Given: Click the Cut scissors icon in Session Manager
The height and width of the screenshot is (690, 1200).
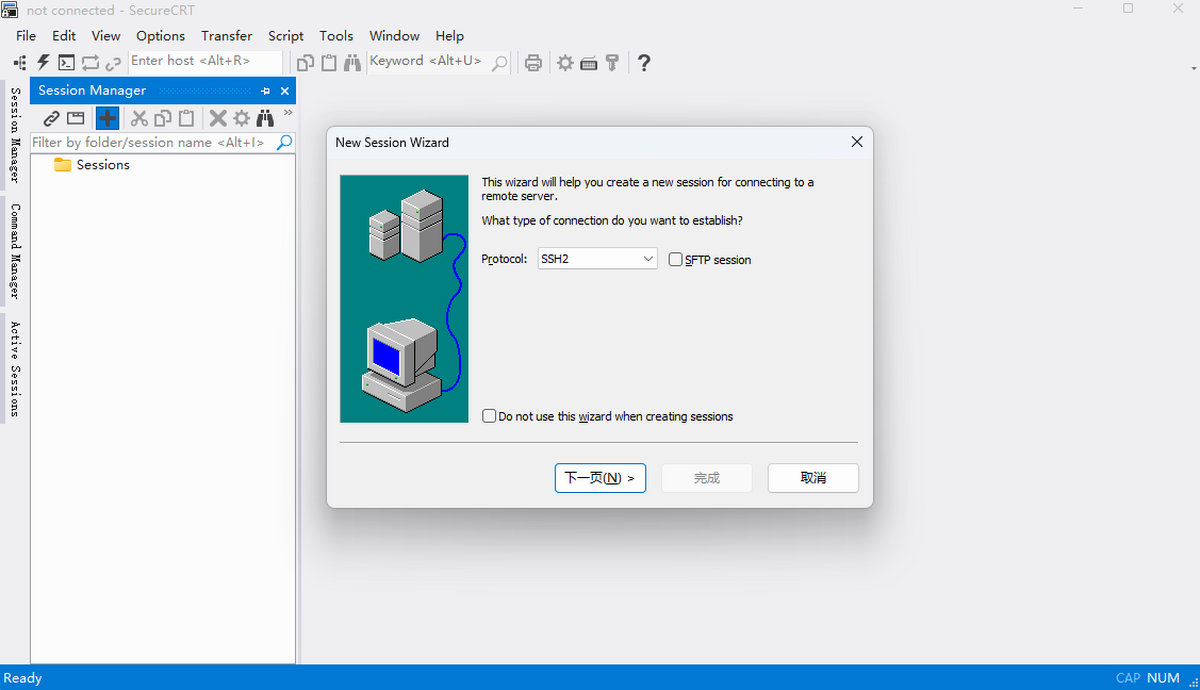Looking at the screenshot, I should click(139, 118).
